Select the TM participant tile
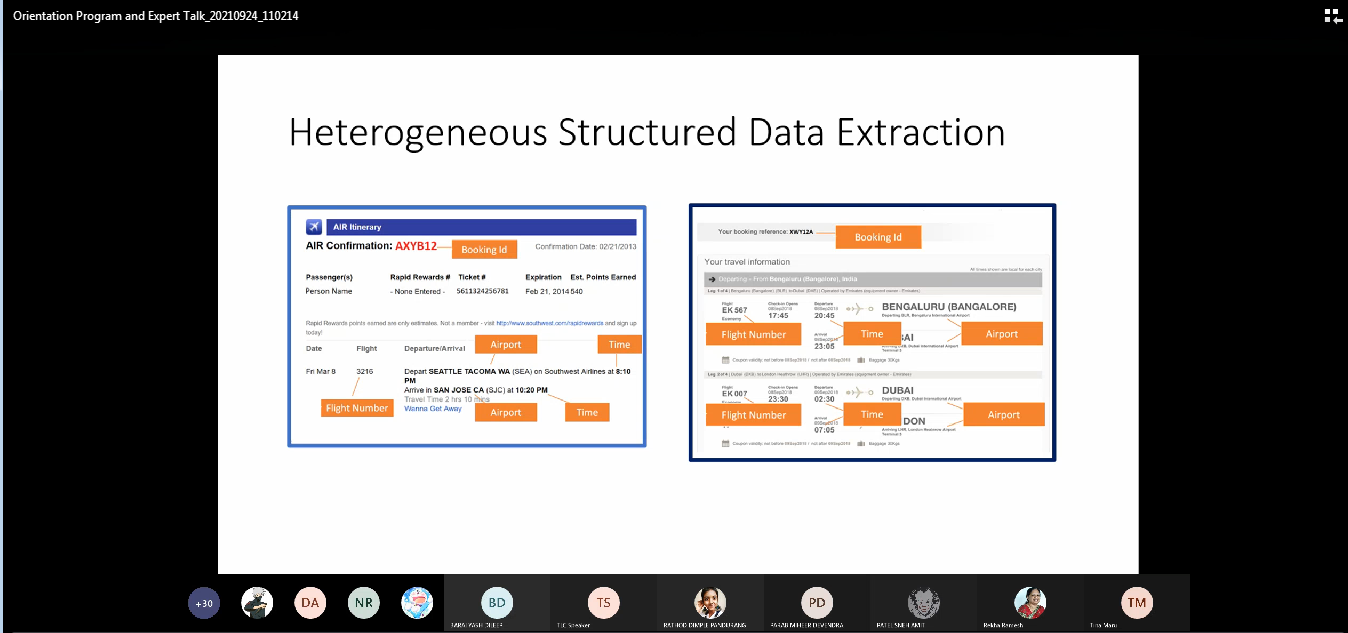Screen dimensions: 1348x633 [x=1136, y=603]
